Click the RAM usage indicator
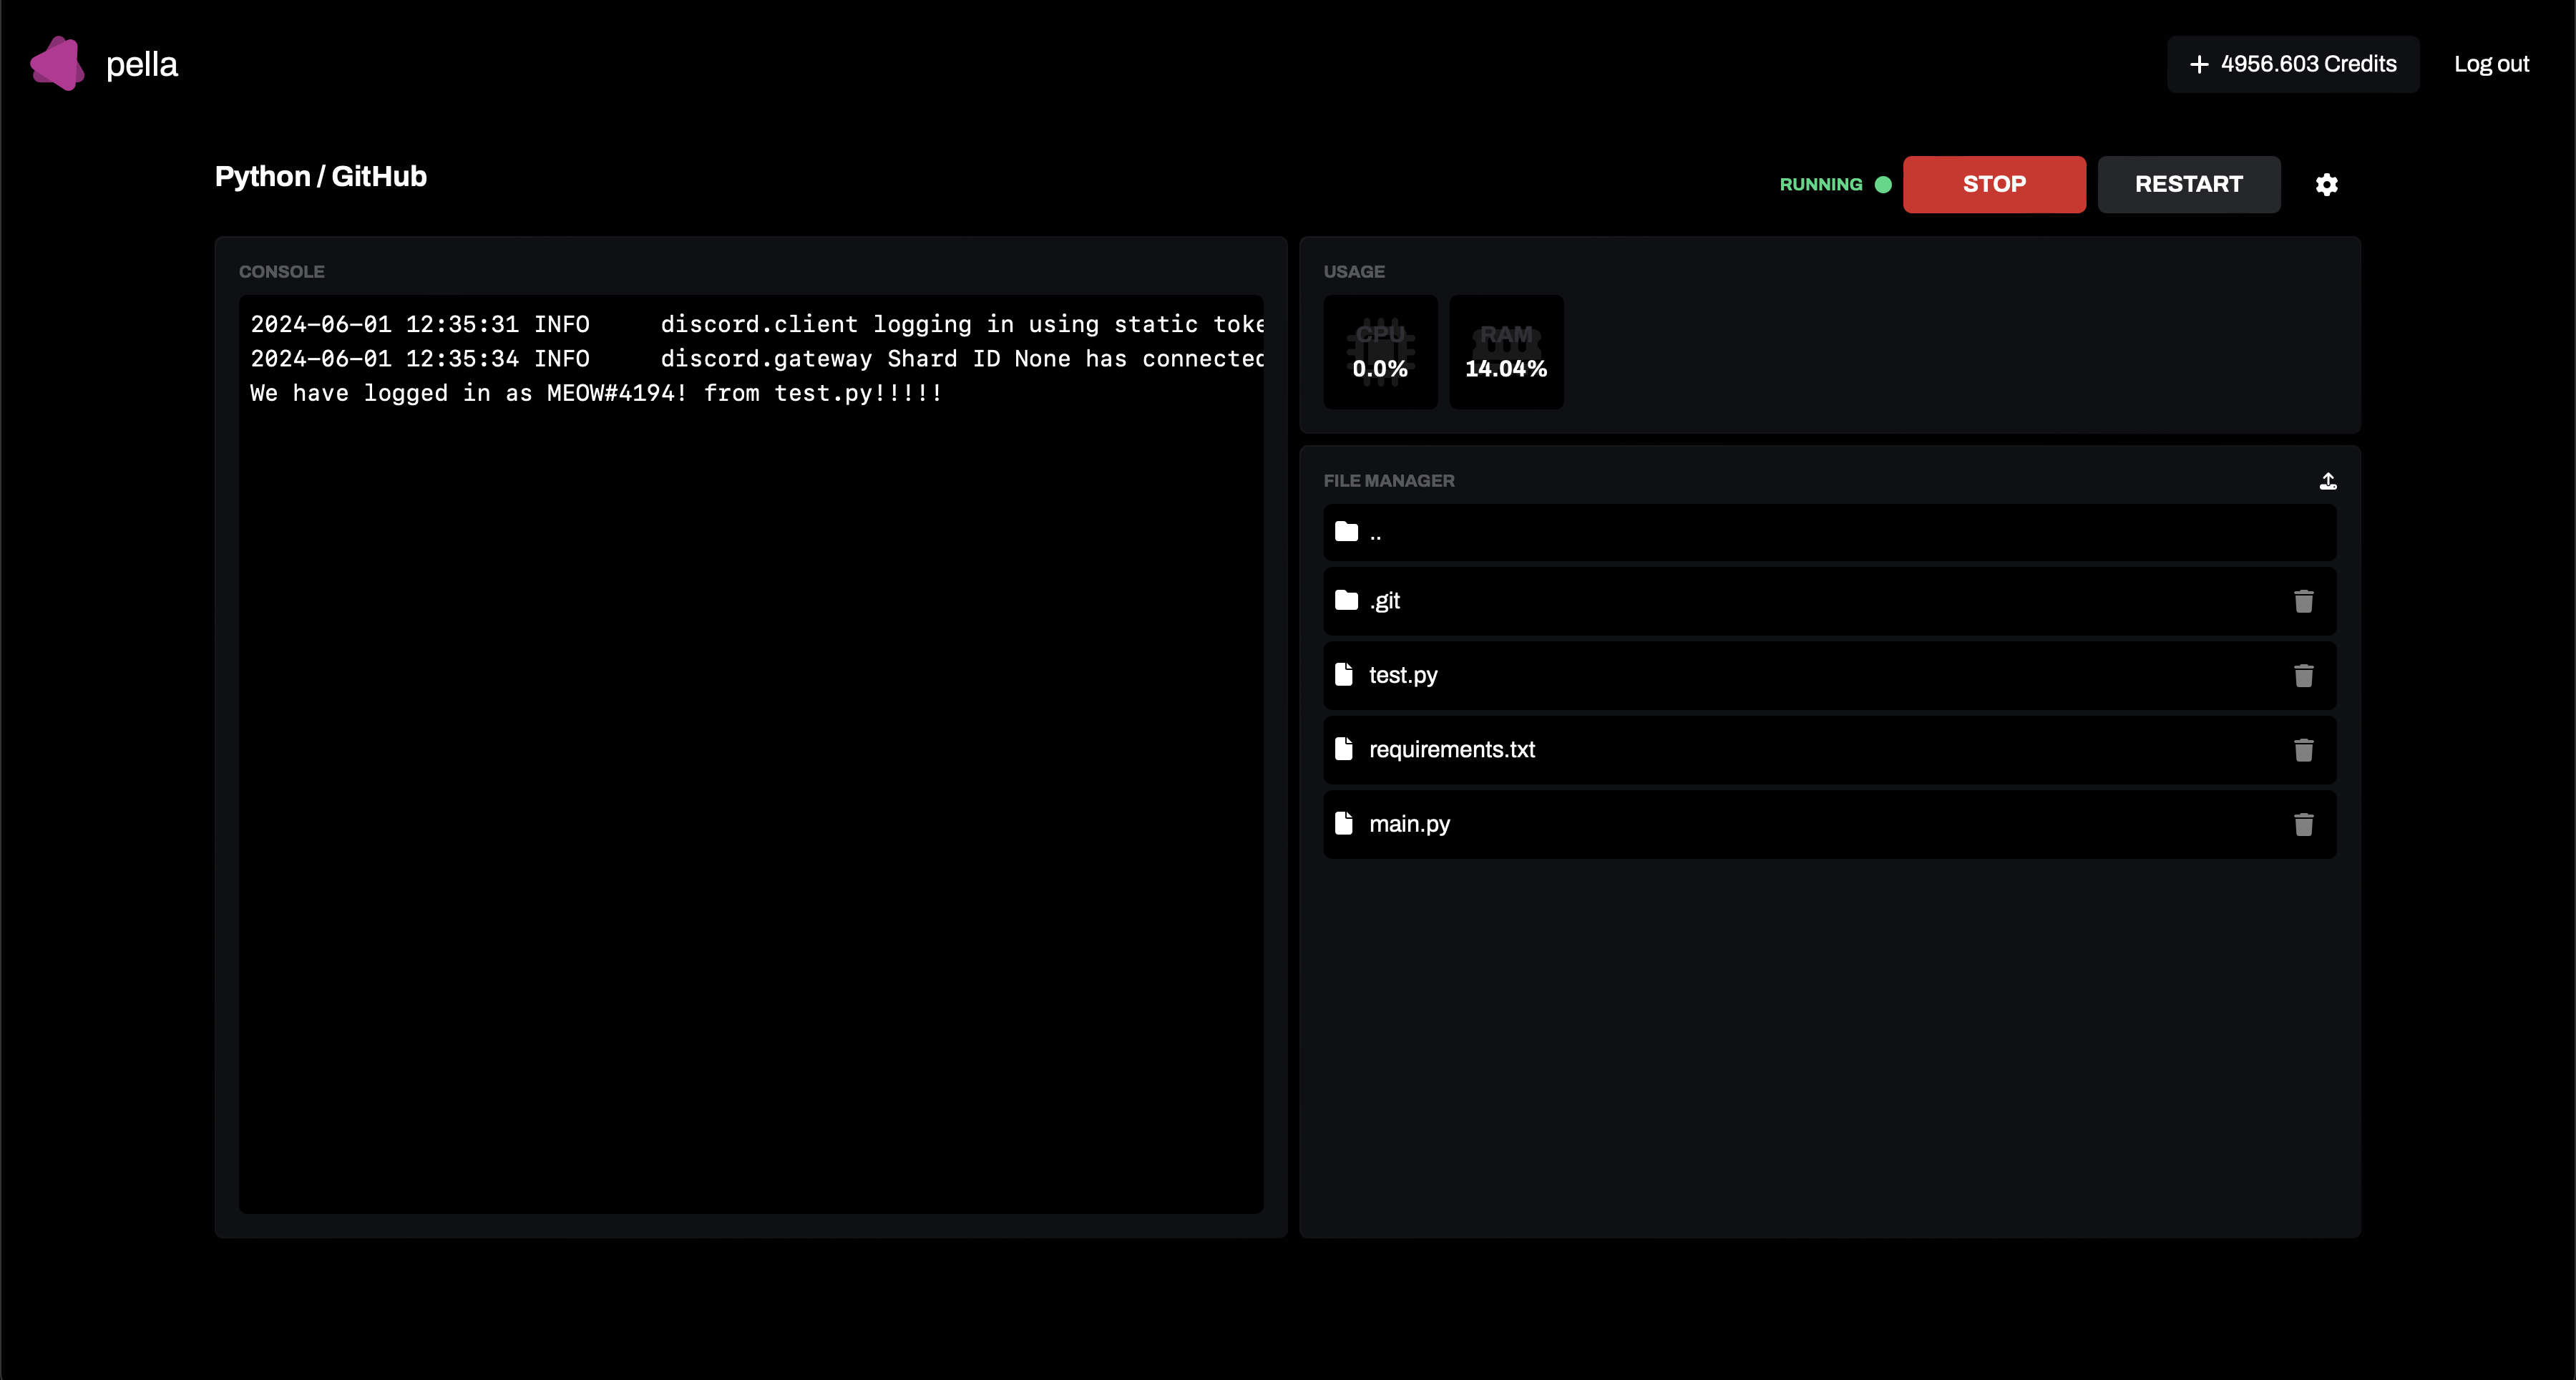Viewport: 2576px width, 1380px height. [x=1505, y=352]
